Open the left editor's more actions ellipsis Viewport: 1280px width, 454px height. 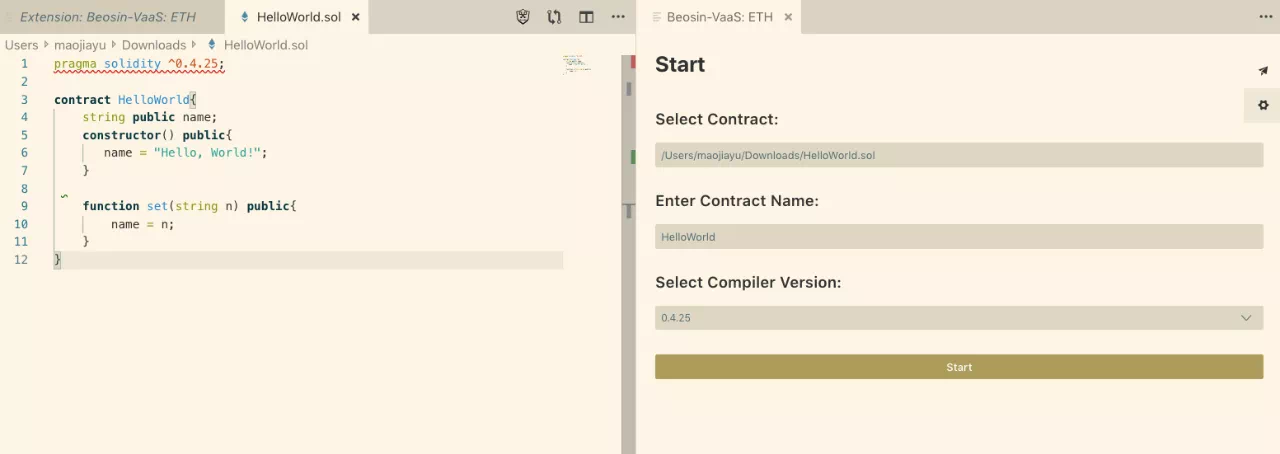point(618,17)
